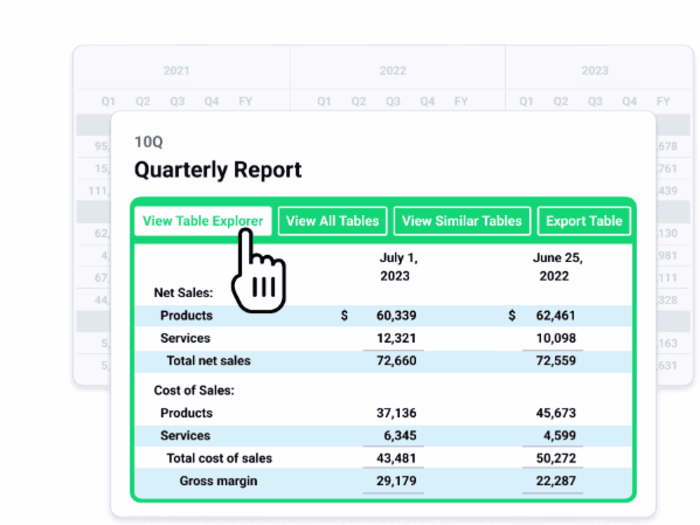This screenshot has height=525, width=700.
Task: Click the 2023 year header in background table
Action: pos(594,71)
